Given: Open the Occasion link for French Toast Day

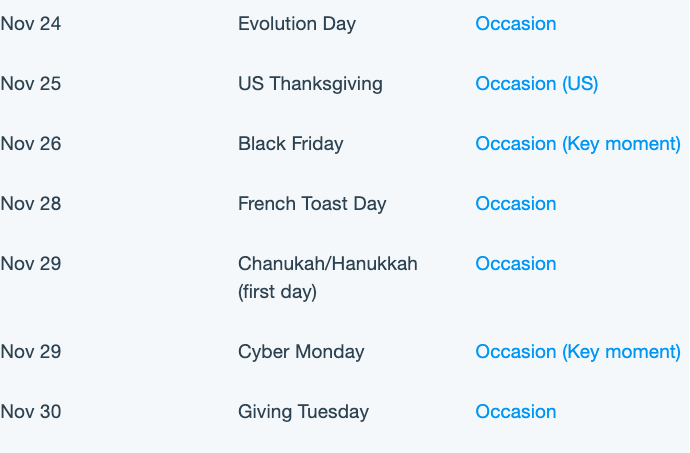Looking at the screenshot, I should (516, 203).
